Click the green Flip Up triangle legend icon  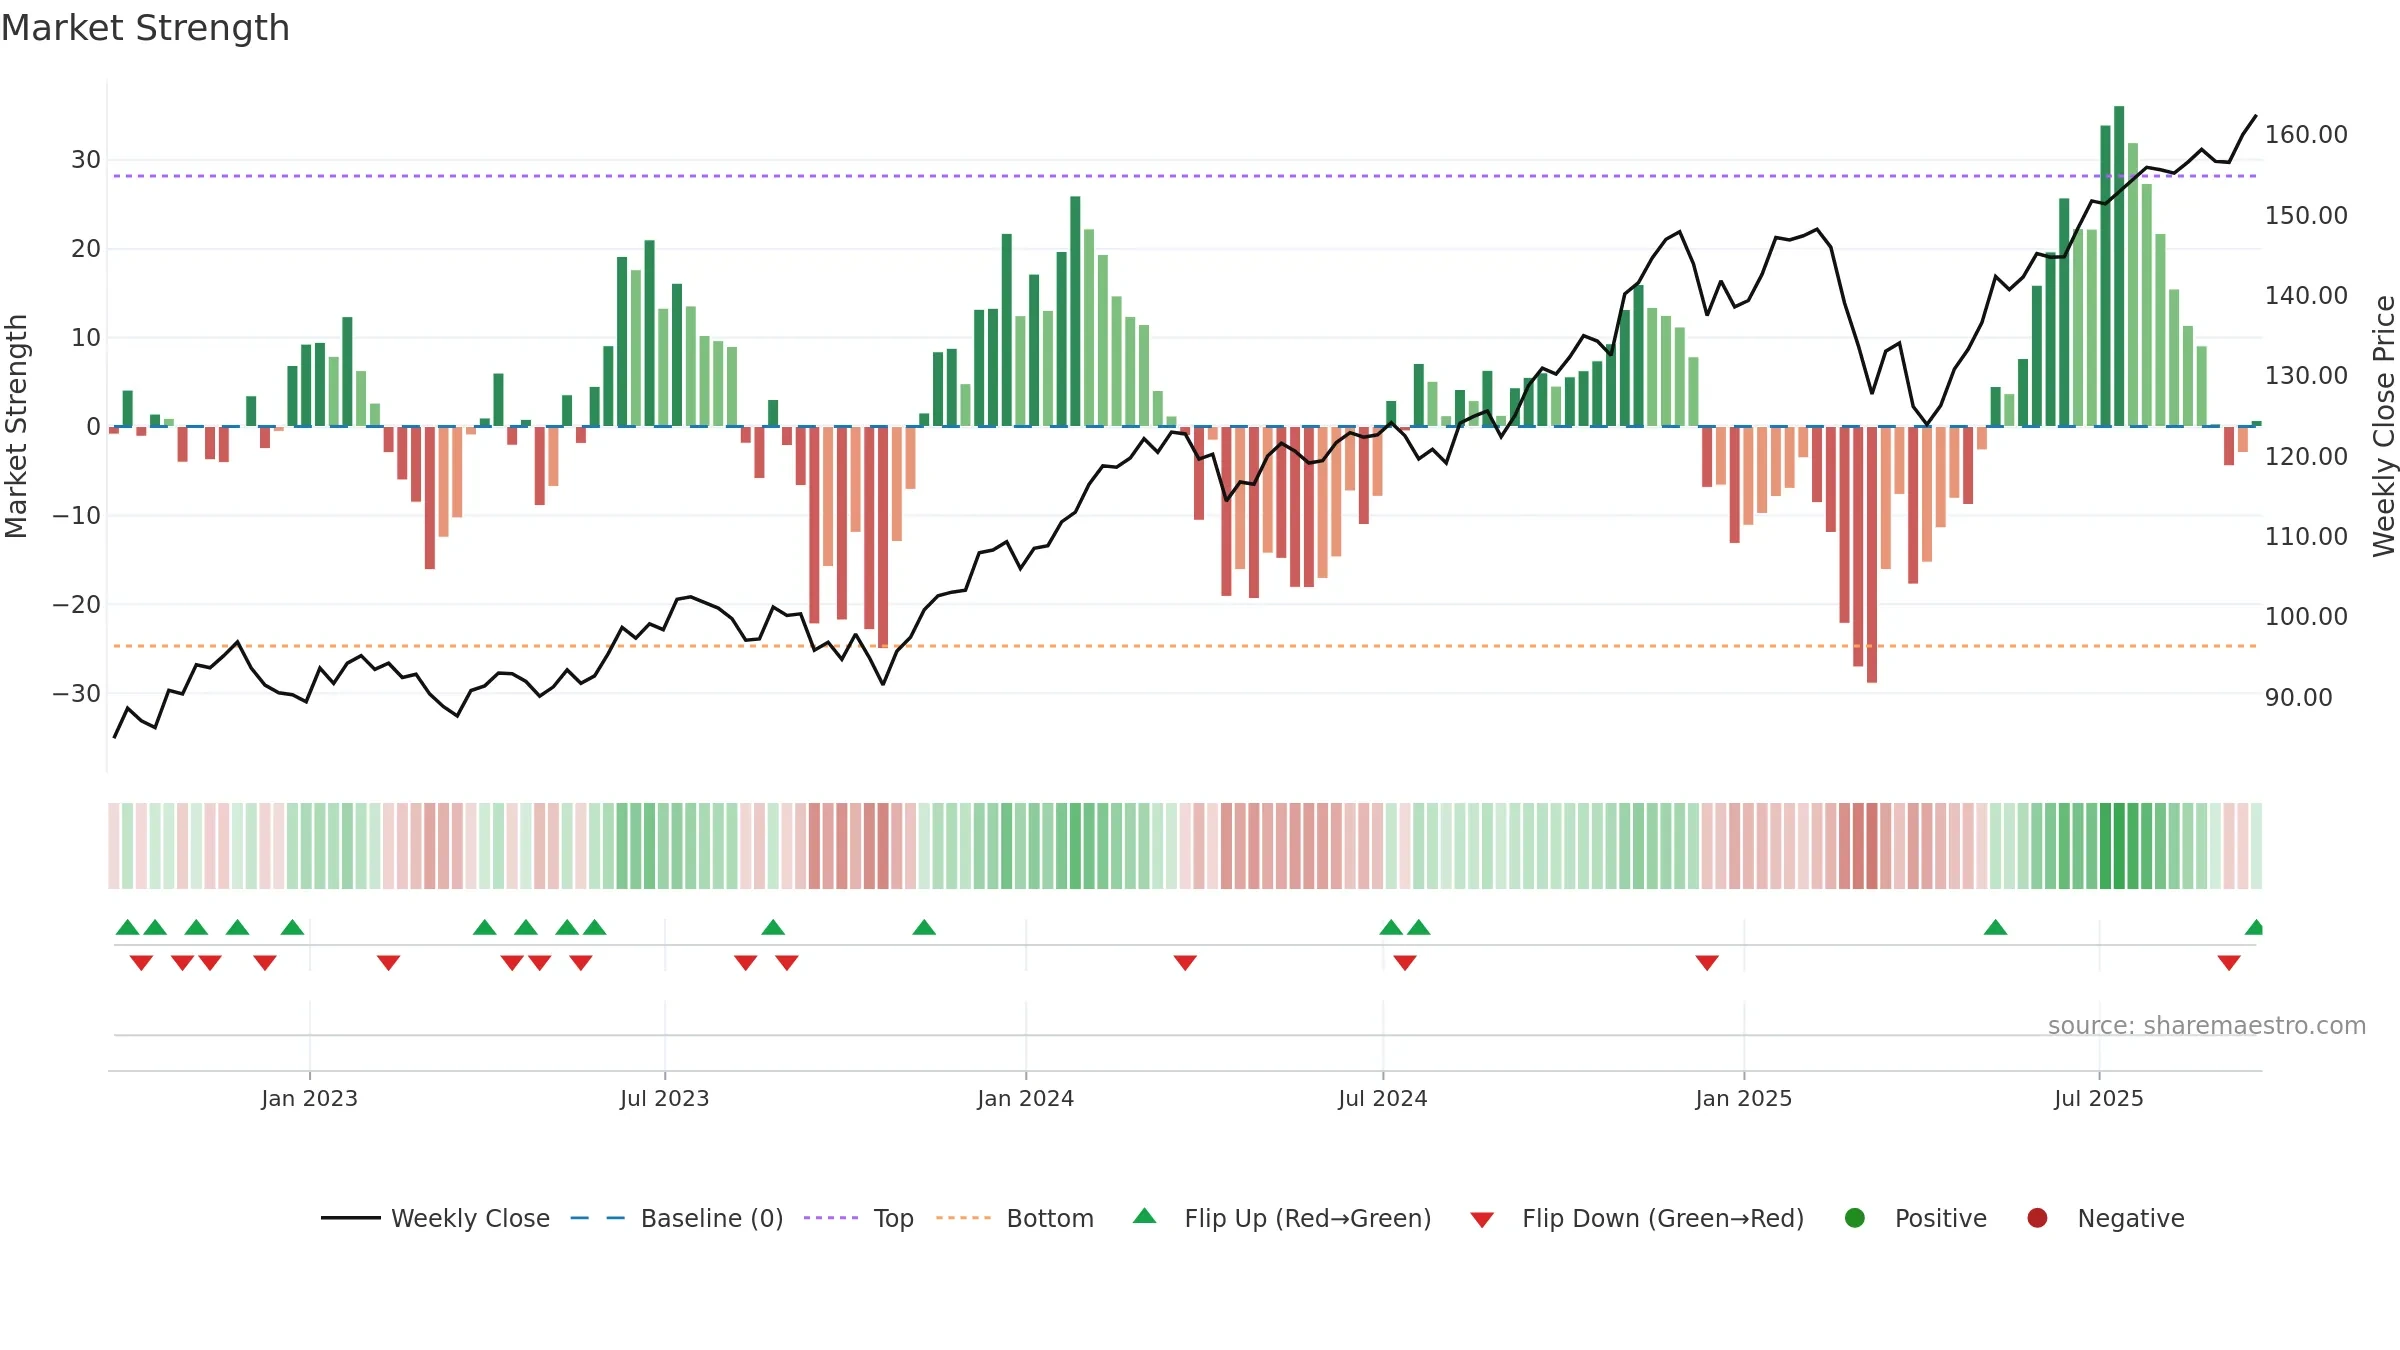(x=1145, y=1216)
